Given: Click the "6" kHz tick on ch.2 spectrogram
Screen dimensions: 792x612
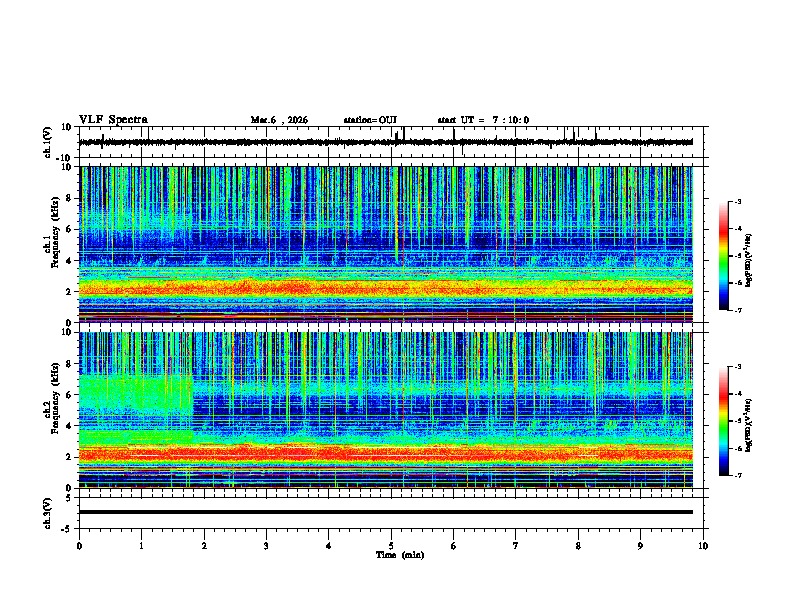Looking at the screenshot, I should pyautogui.click(x=70, y=395).
